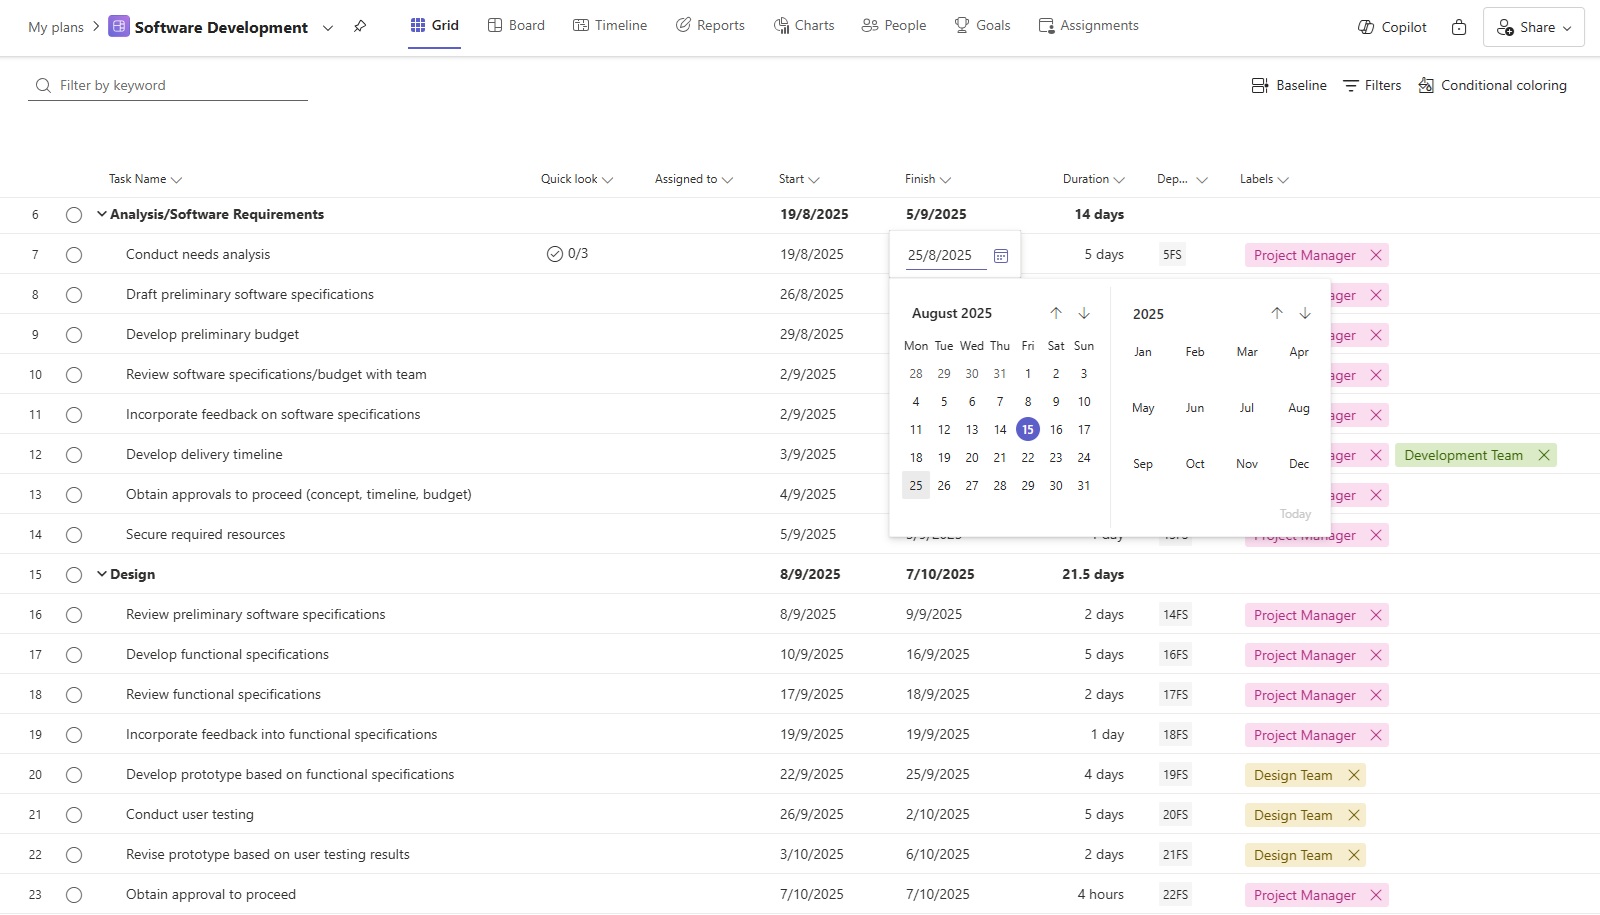The image size is (1600, 915).
Task: Select August 25 in the calendar
Action: tap(916, 486)
